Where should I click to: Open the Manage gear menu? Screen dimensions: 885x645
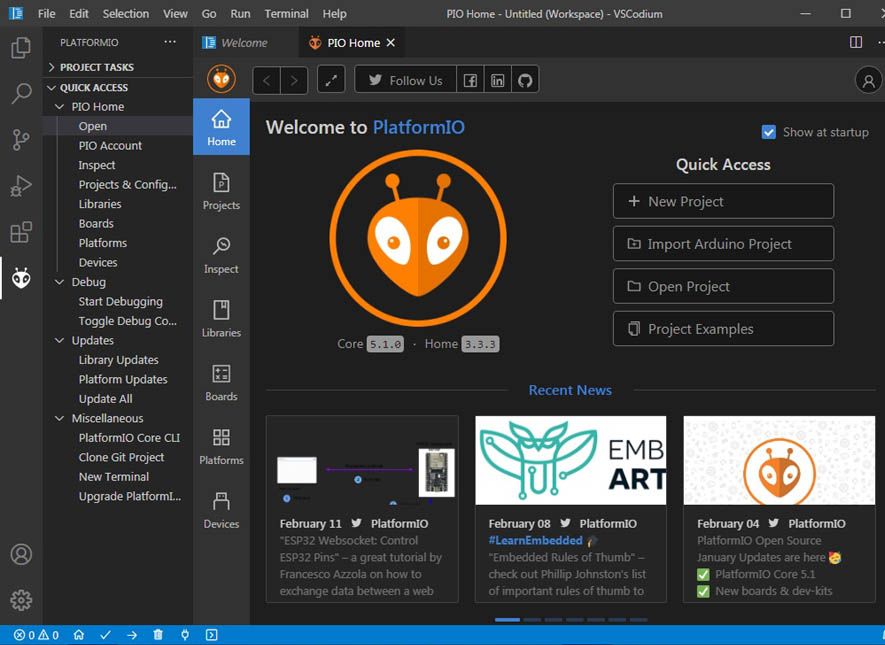point(21,600)
